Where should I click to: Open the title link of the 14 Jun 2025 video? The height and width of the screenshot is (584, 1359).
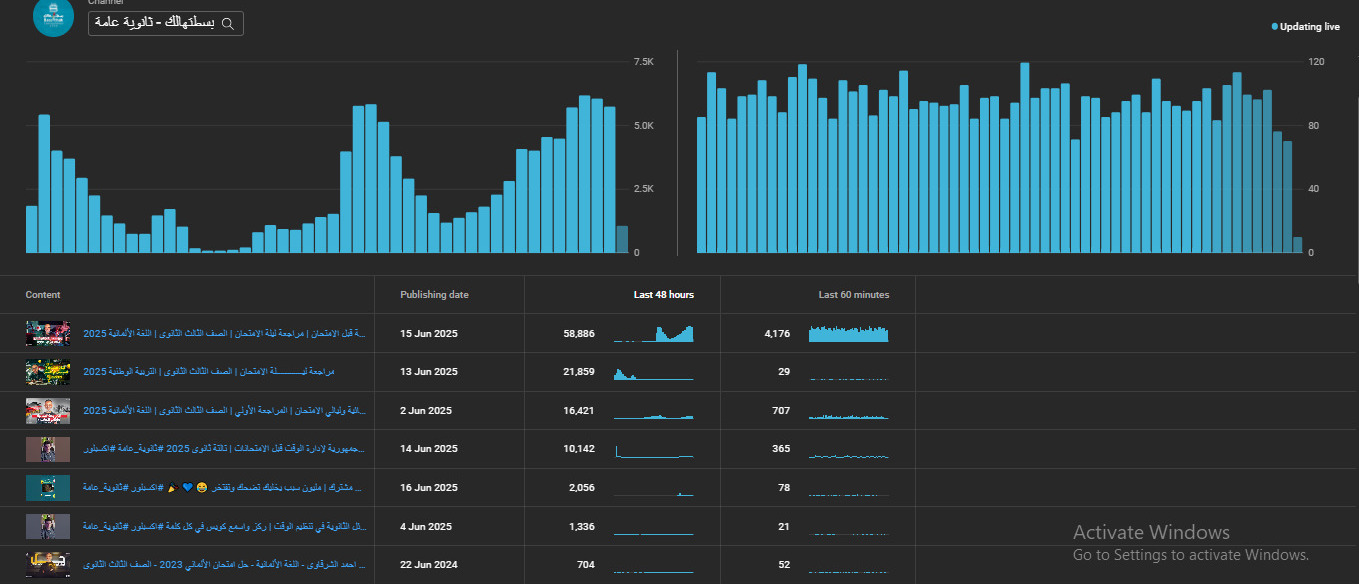click(224, 449)
